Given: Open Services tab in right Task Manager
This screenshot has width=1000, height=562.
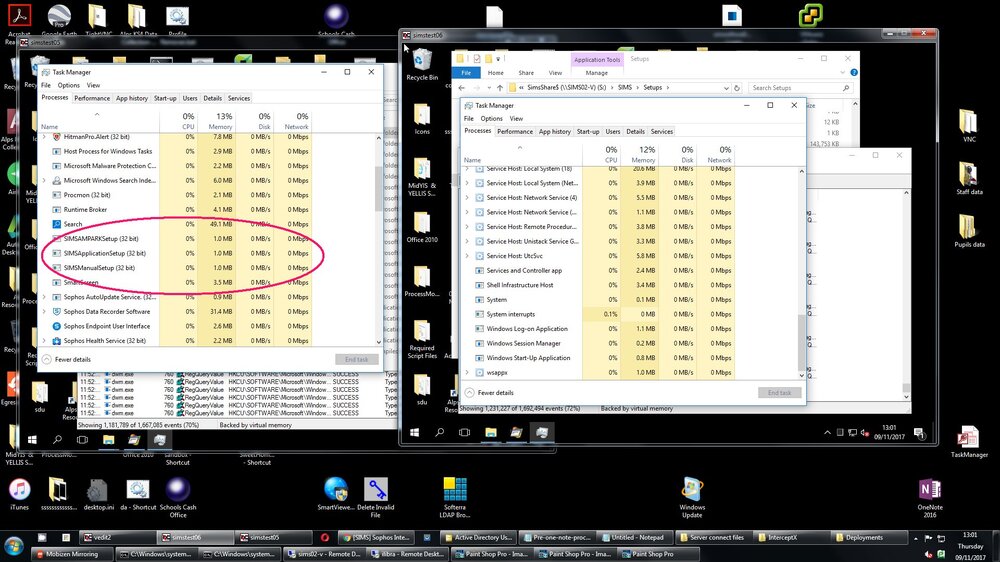Looking at the screenshot, I should [661, 131].
